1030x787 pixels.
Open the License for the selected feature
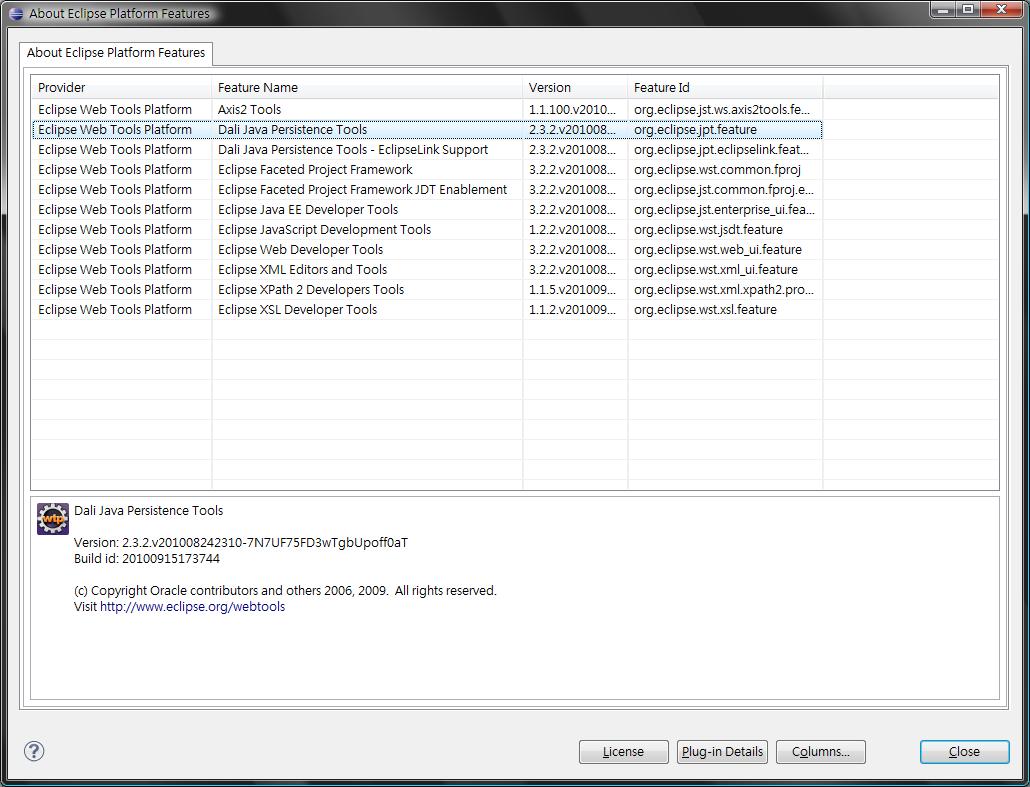pos(623,752)
